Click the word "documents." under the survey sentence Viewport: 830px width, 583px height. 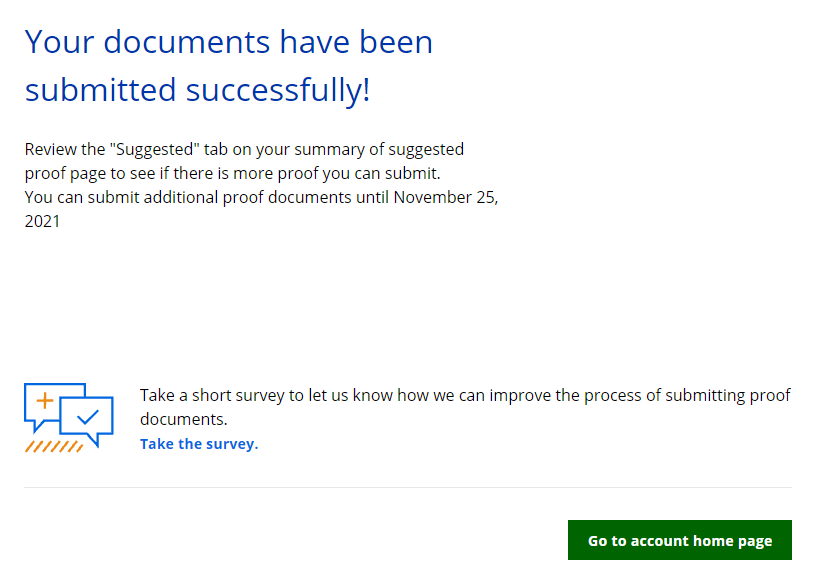coord(184,419)
